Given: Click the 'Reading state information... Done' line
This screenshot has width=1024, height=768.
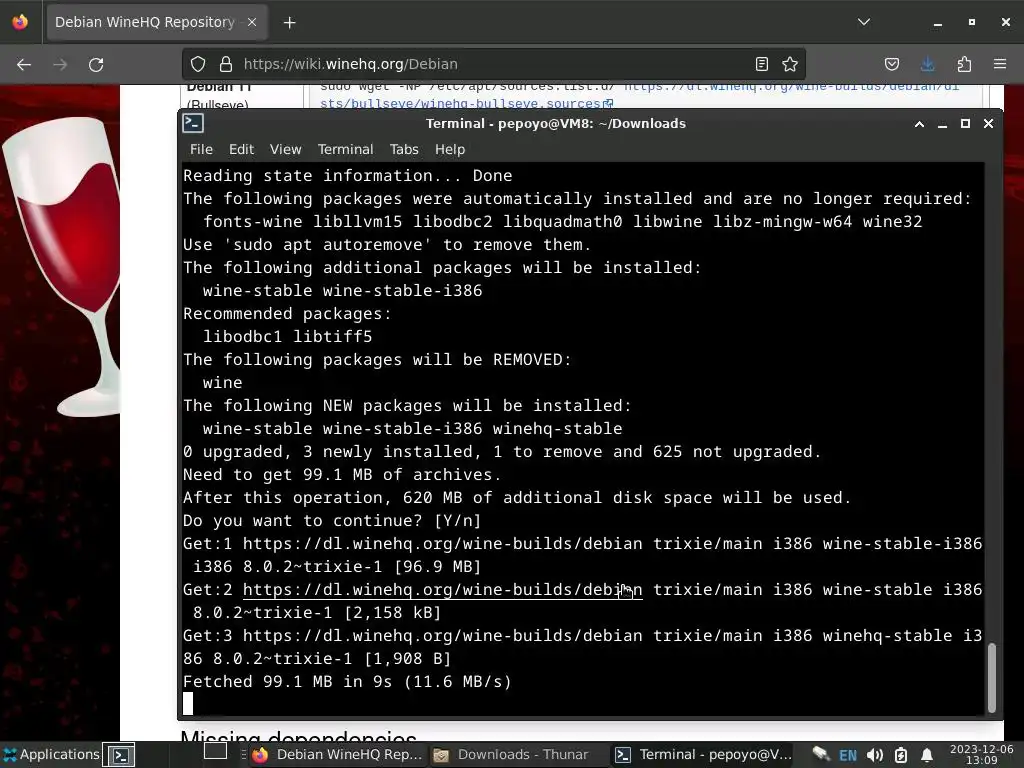Looking at the screenshot, I should pos(347,176).
